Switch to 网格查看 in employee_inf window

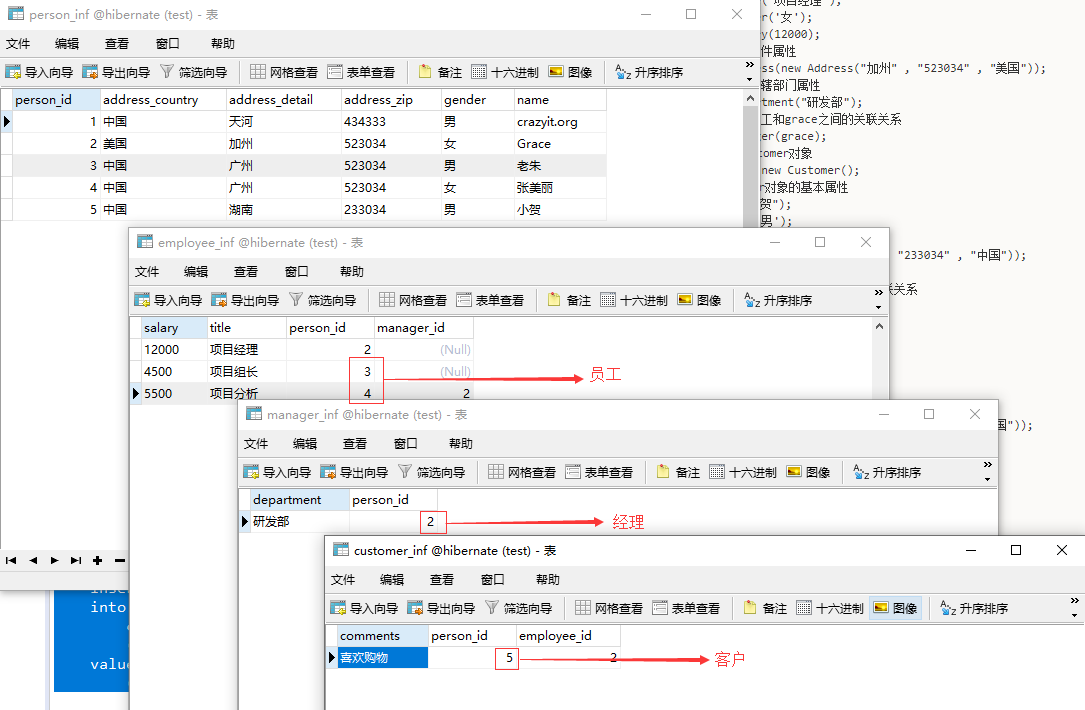coord(413,300)
